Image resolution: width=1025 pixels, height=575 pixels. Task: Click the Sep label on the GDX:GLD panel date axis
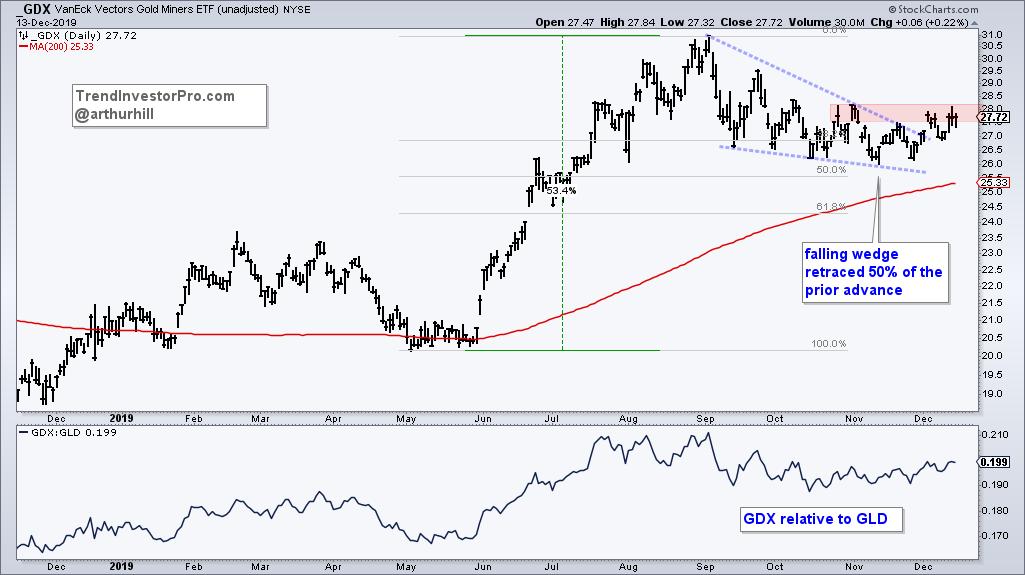coord(705,567)
